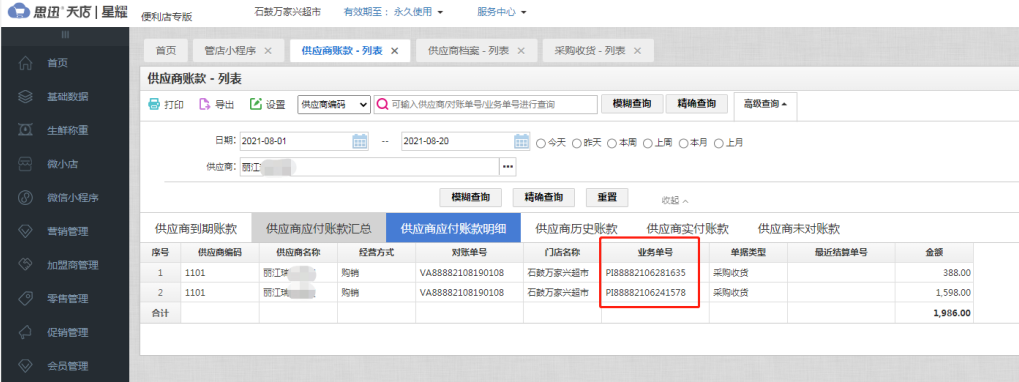Collapse the 高级查询 panel toggle
This screenshot has width=1019, height=382.
coord(765,104)
